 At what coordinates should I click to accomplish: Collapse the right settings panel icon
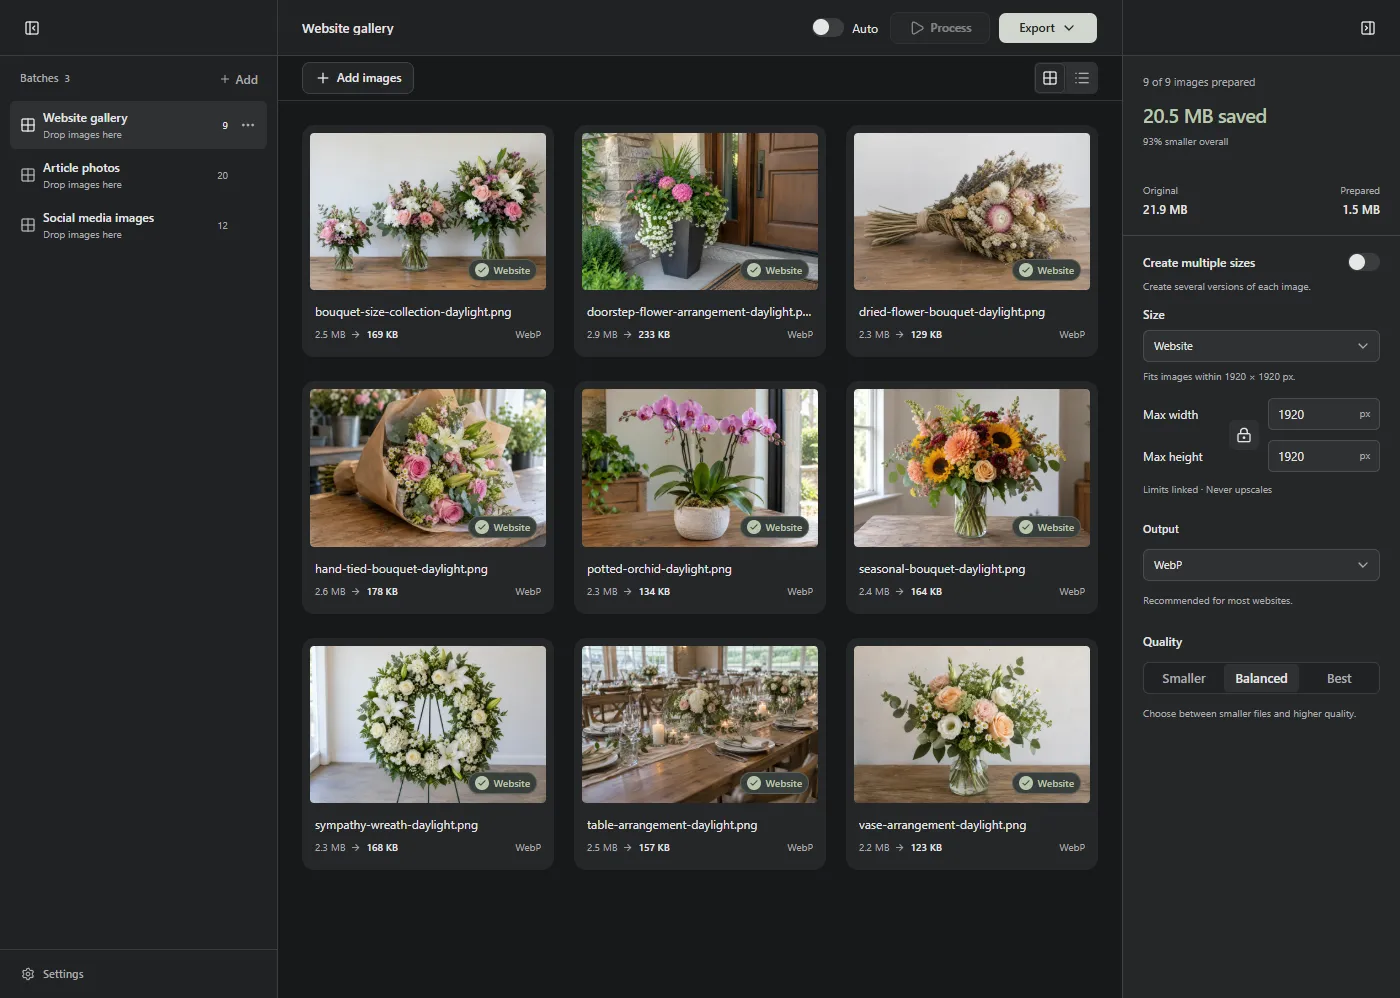click(x=1368, y=28)
